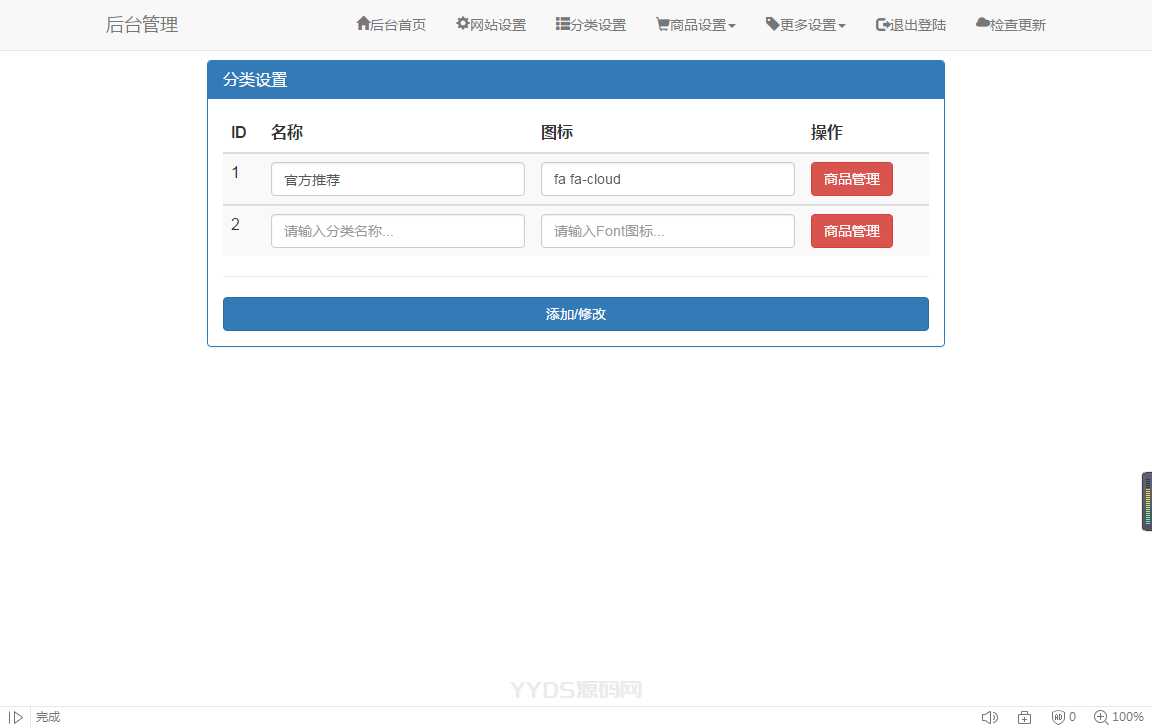
Task: Click the first-aid kit icon in status bar
Action: tap(1024, 717)
